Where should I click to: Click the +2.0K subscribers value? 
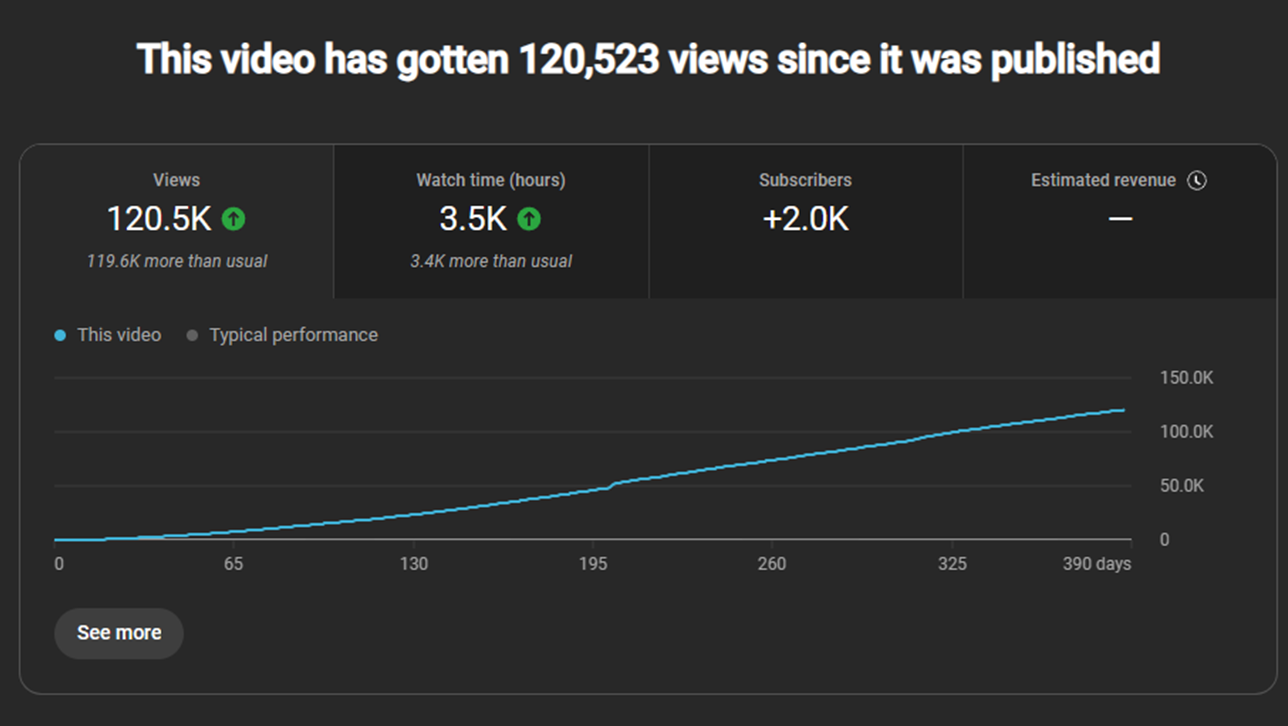[x=806, y=218]
